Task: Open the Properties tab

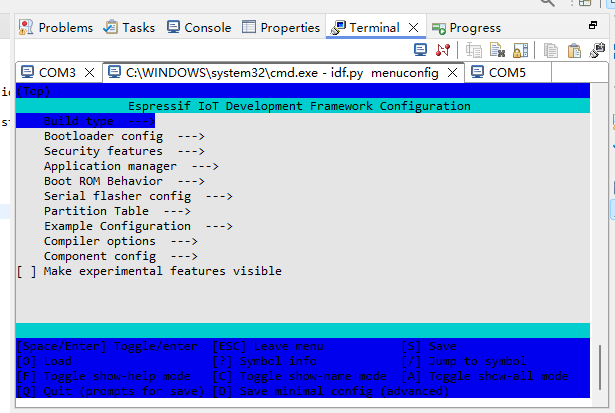Action: click(281, 27)
